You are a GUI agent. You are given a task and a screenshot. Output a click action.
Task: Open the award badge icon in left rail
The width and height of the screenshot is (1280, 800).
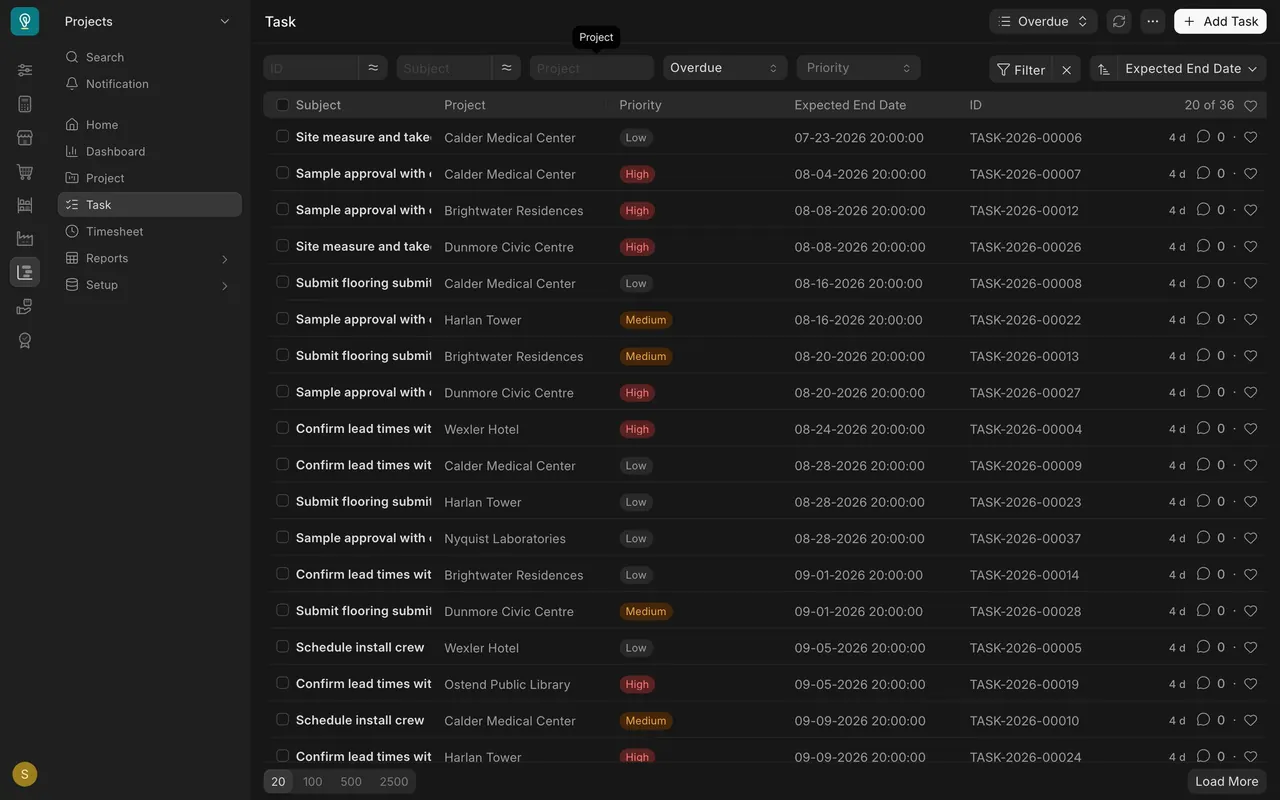pos(25,340)
